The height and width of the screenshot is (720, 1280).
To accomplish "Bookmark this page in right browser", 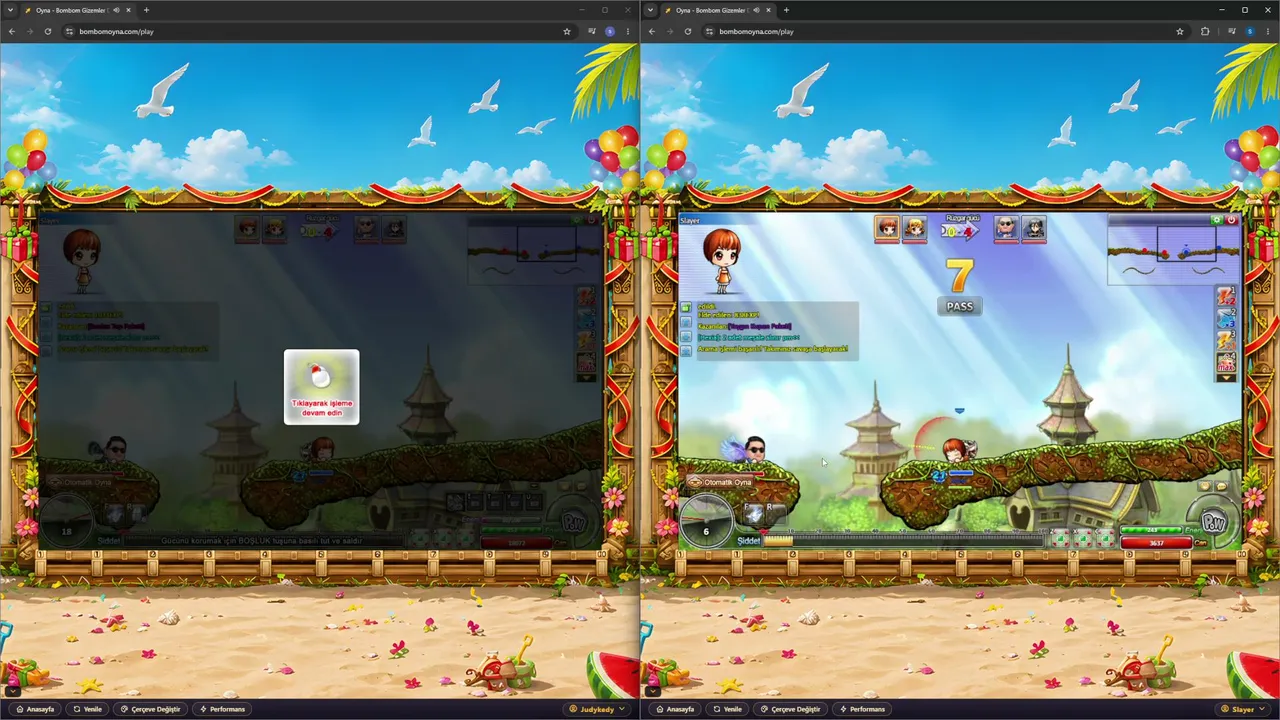I will tap(1181, 31).
